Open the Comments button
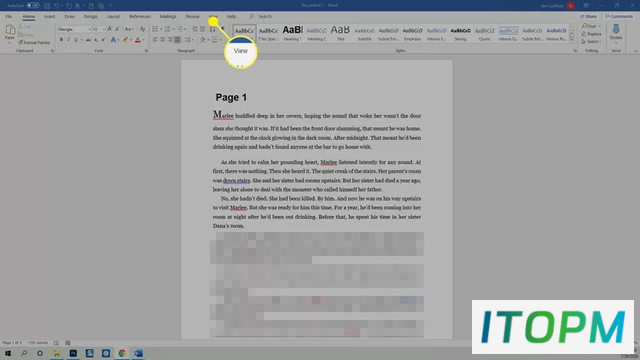640x360 pixels. pos(619,17)
